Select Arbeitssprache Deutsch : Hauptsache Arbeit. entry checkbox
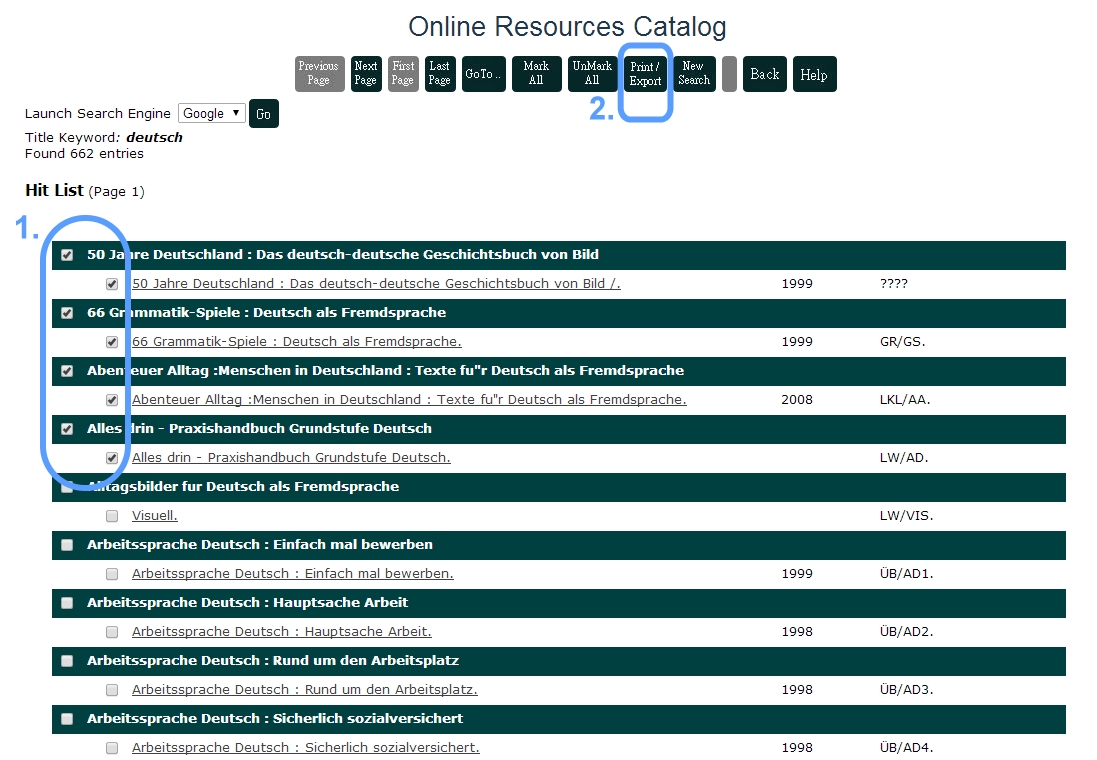This screenshot has width=1097, height=760. tap(112, 632)
